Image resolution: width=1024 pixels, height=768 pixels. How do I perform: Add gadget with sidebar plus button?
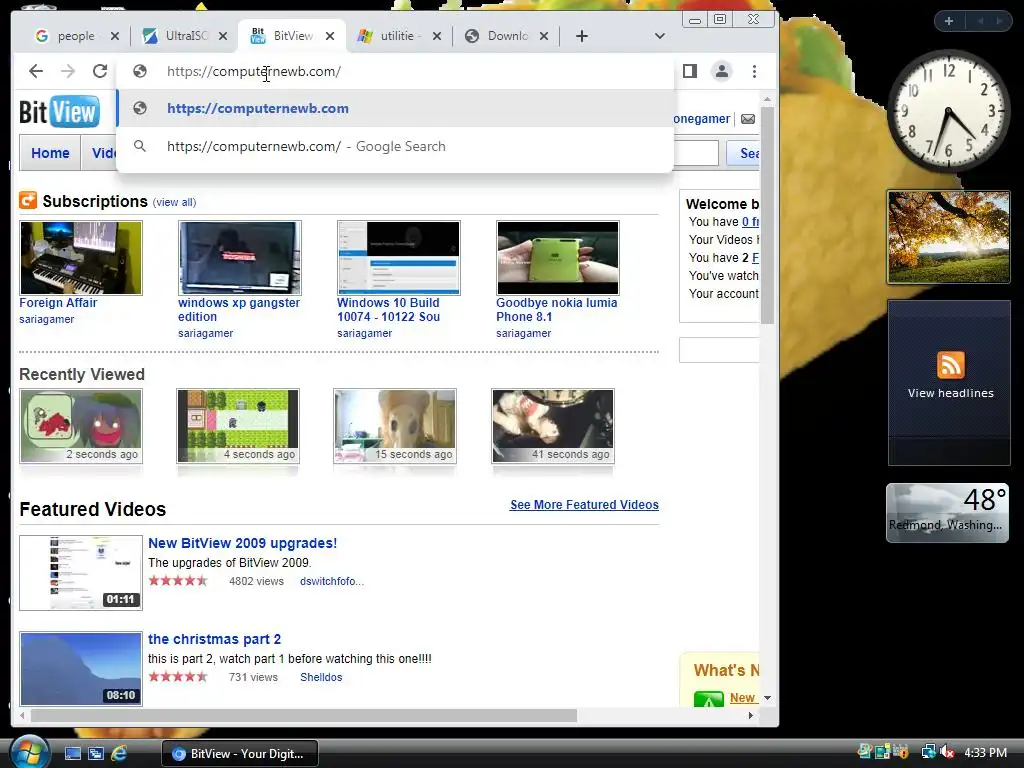coord(949,22)
